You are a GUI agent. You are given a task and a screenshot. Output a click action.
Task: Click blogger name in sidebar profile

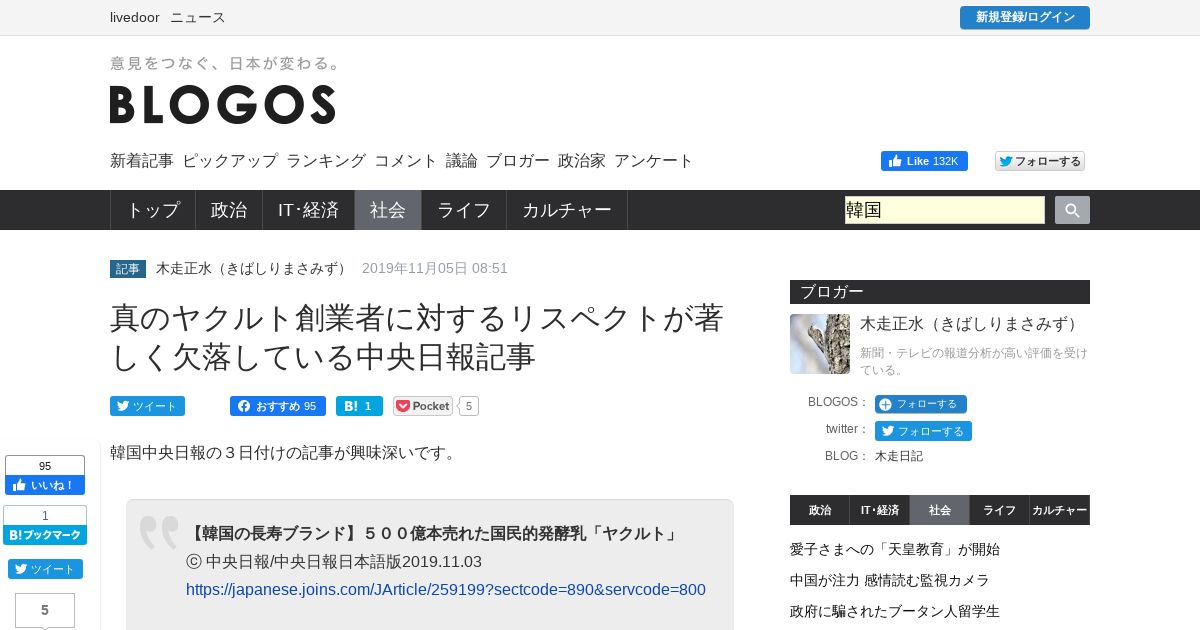(x=972, y=324)
